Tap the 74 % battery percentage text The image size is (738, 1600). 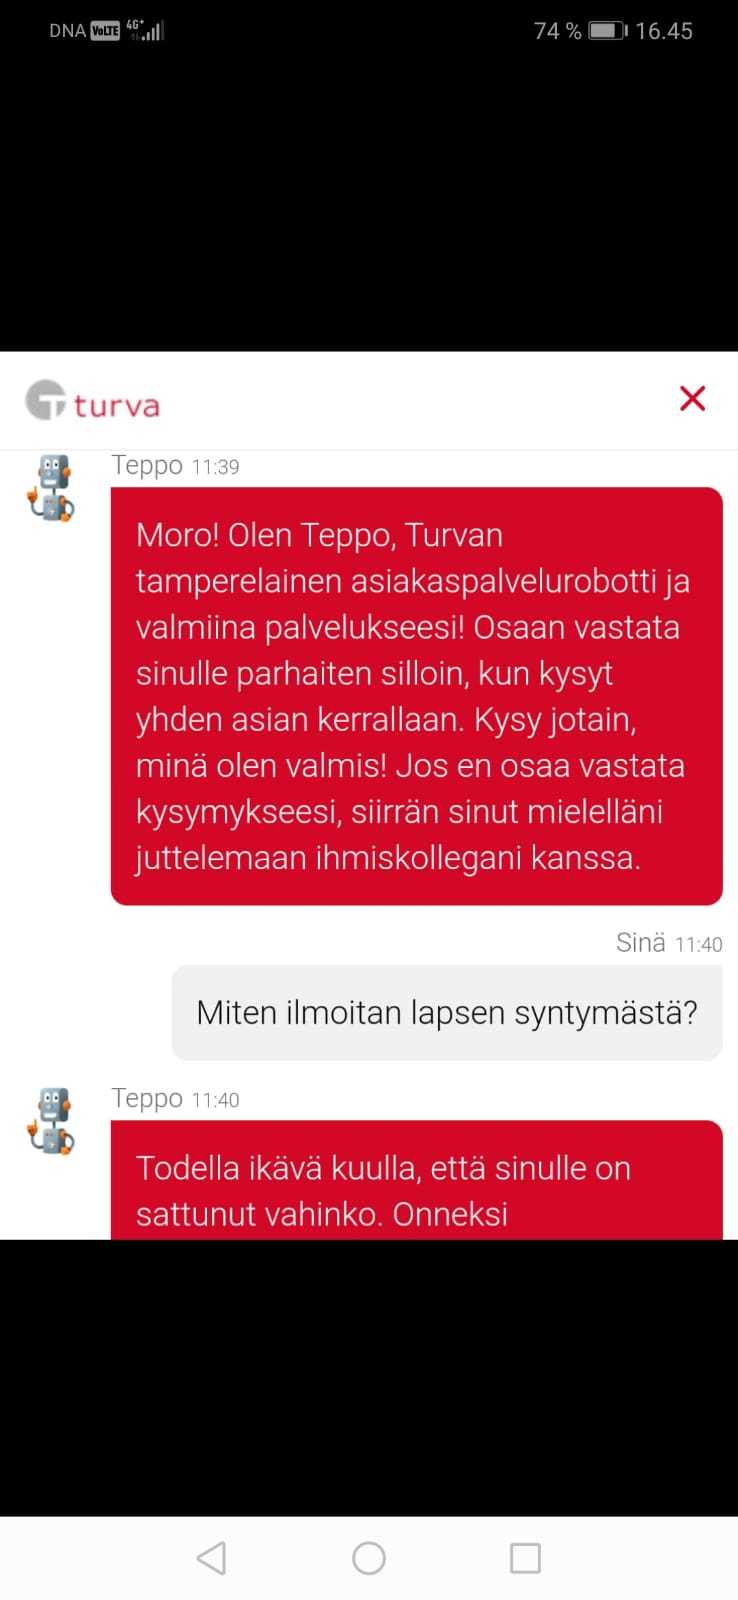(558, 31)
